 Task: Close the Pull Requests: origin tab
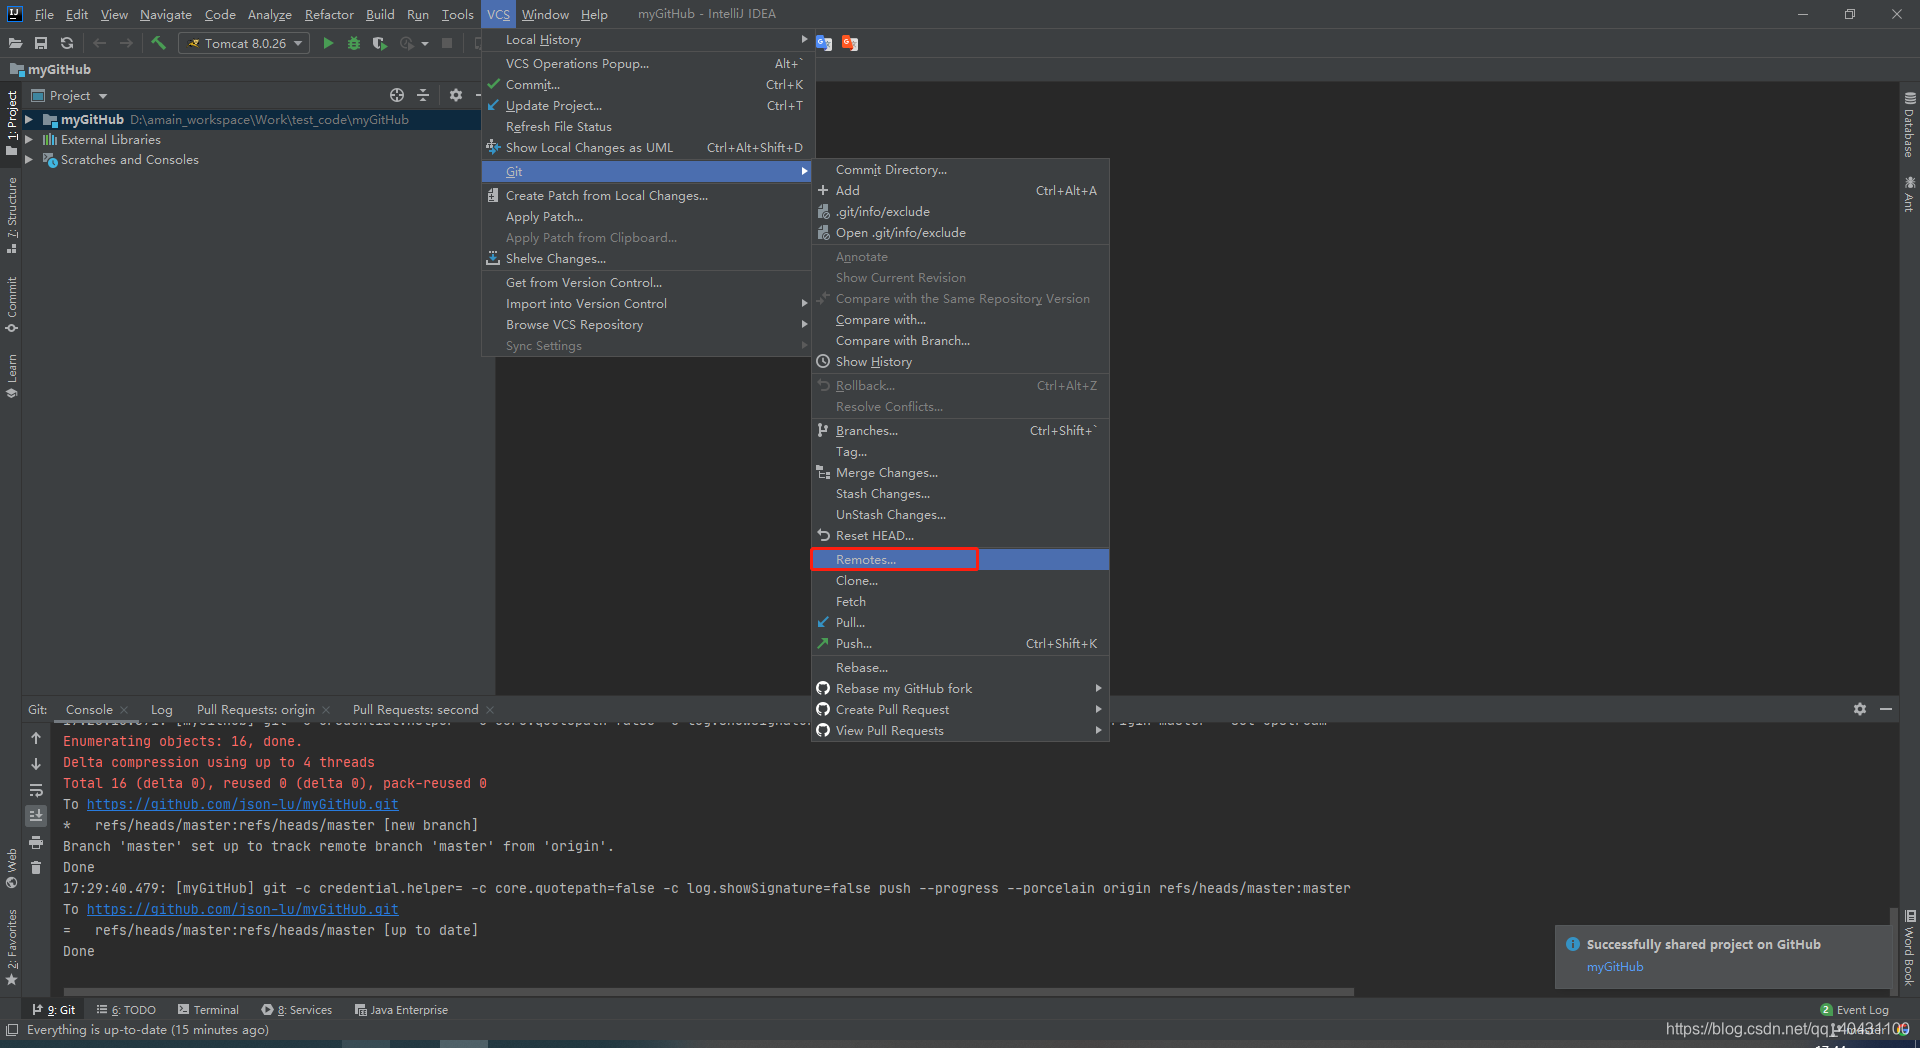[326, 710]
